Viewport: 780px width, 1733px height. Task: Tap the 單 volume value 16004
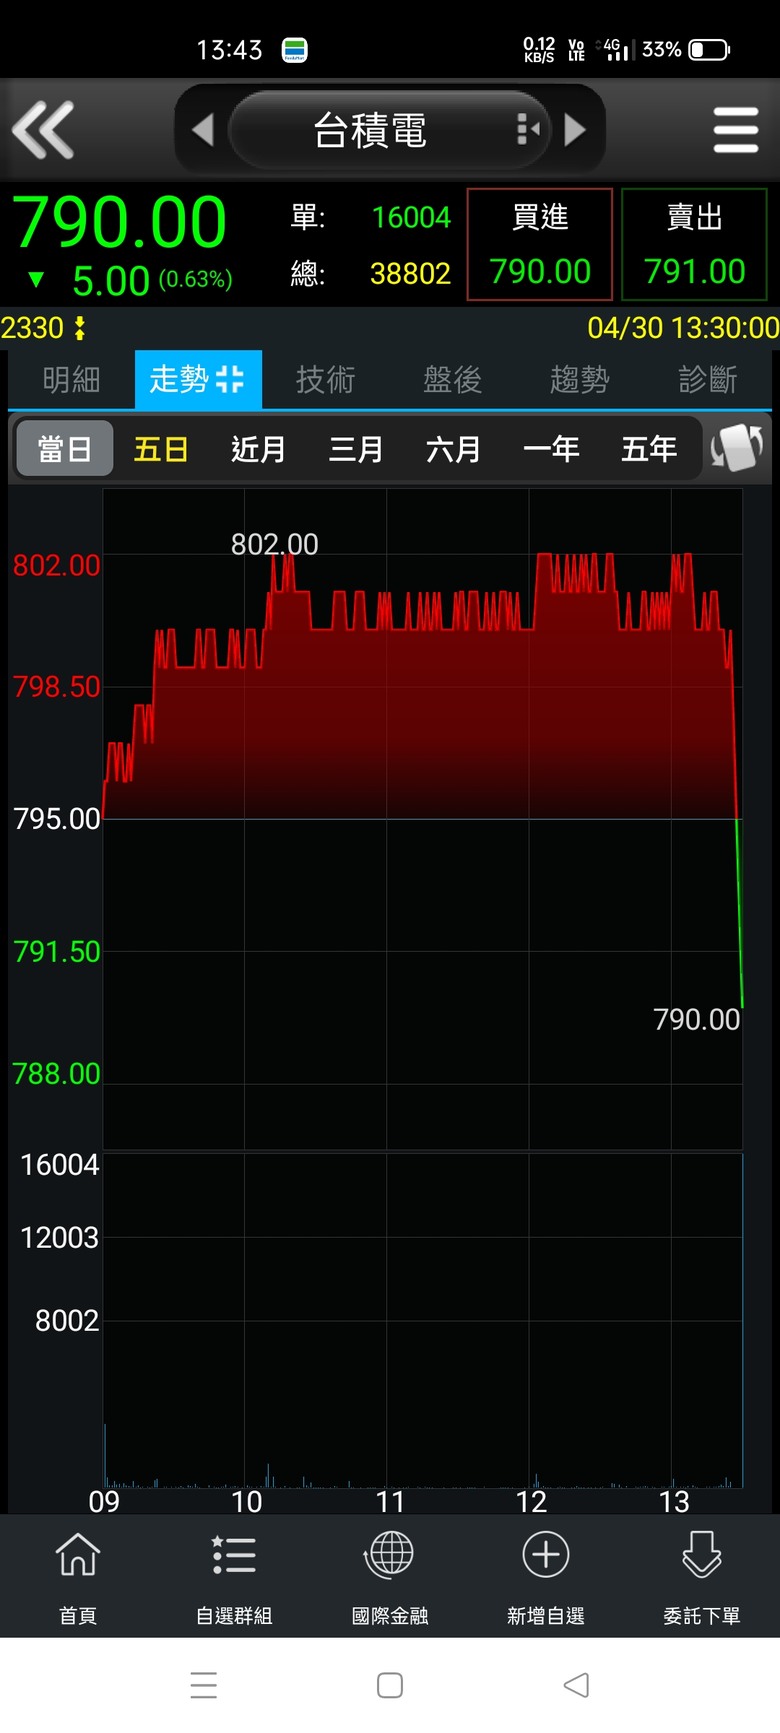tap(411, 217)
